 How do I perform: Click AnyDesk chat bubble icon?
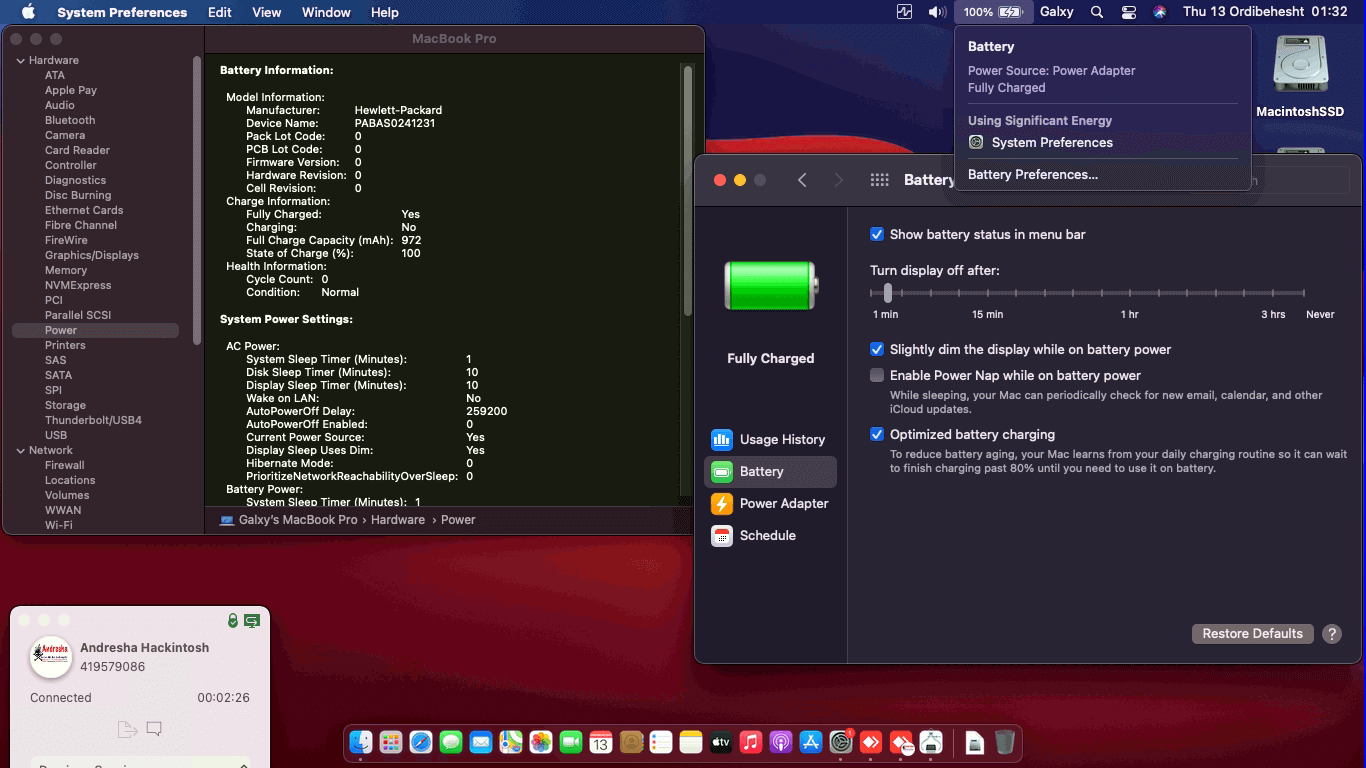pos(154,729)
